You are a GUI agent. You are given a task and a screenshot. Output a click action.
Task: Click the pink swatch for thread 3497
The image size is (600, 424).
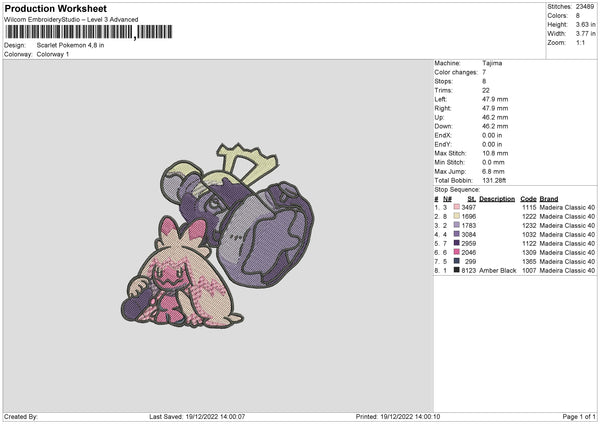point(456,207)
